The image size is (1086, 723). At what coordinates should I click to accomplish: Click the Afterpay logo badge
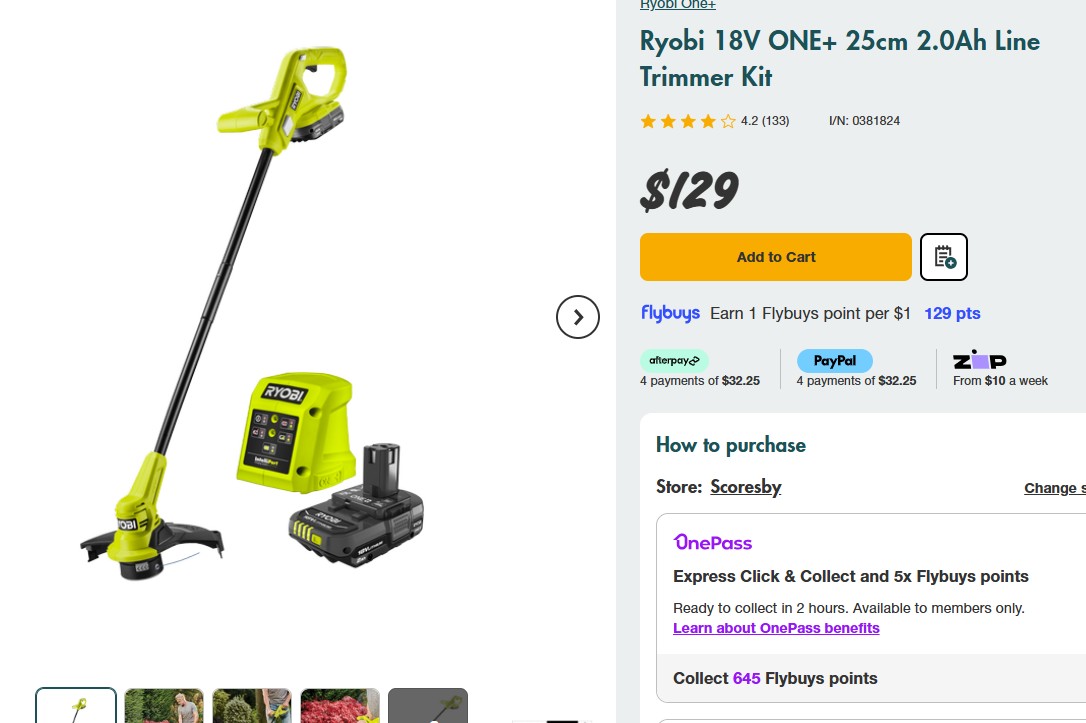click(x=674, y=360)
